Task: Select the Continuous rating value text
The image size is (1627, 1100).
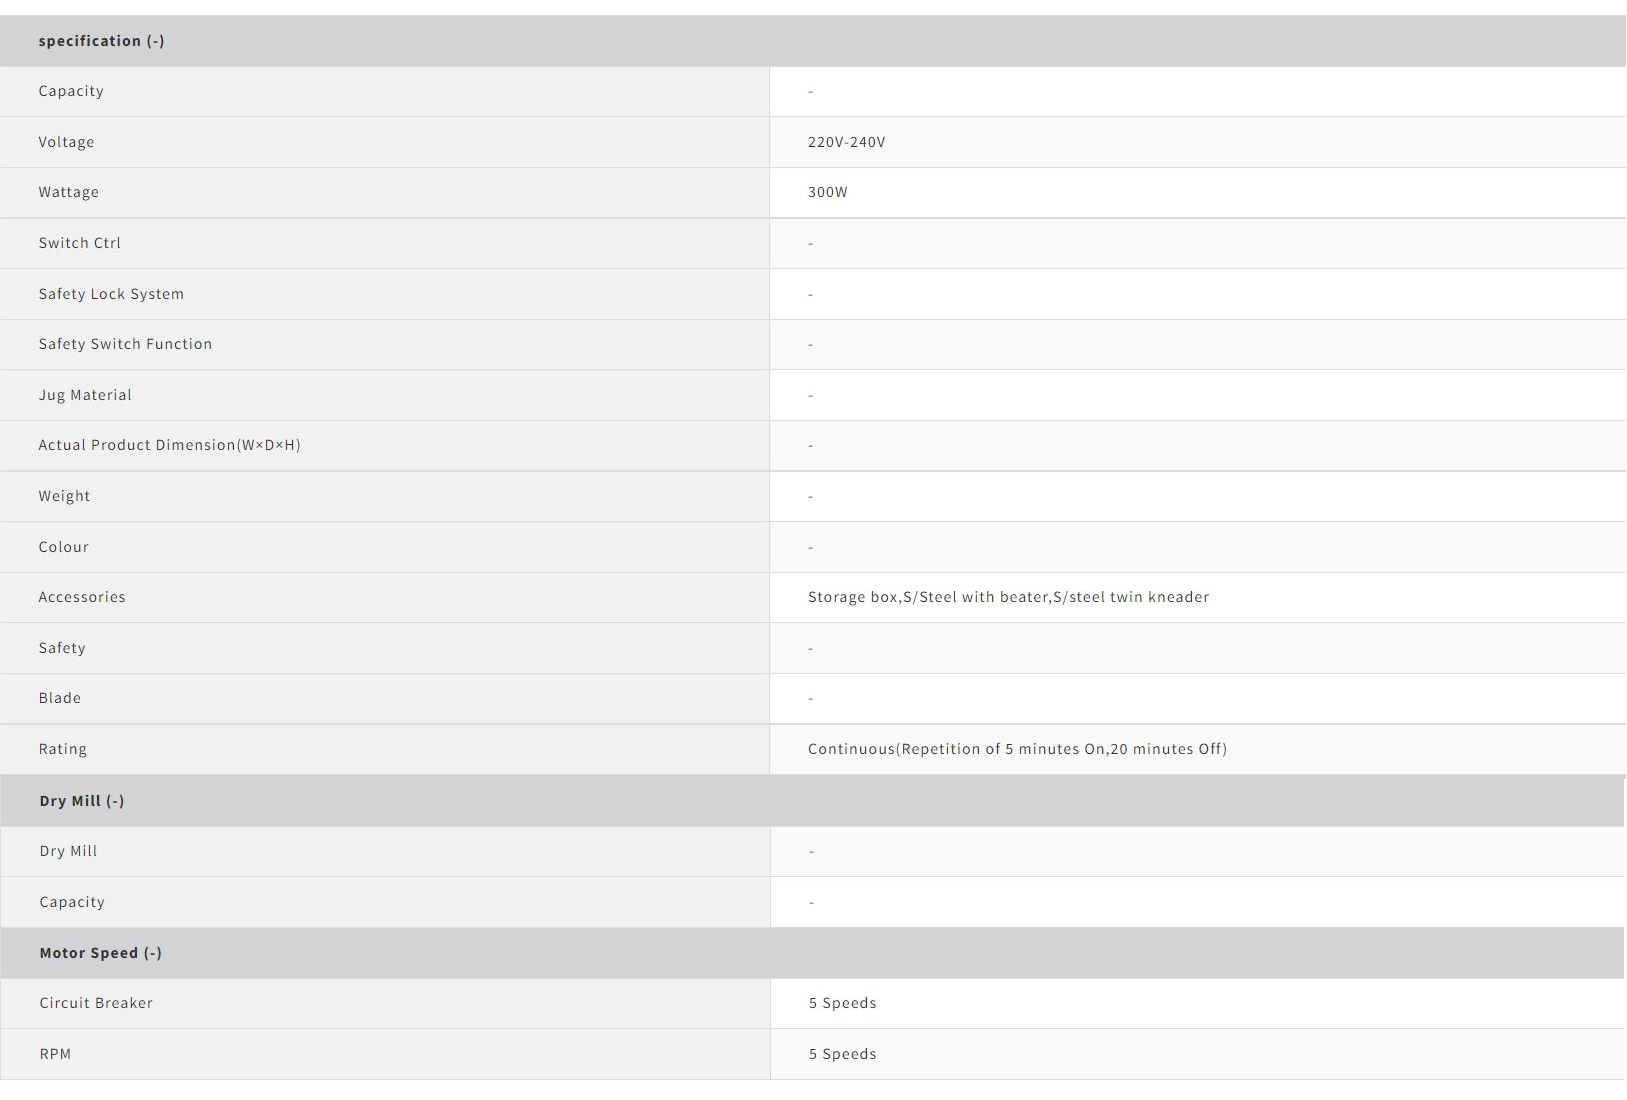Action: 1017,749
